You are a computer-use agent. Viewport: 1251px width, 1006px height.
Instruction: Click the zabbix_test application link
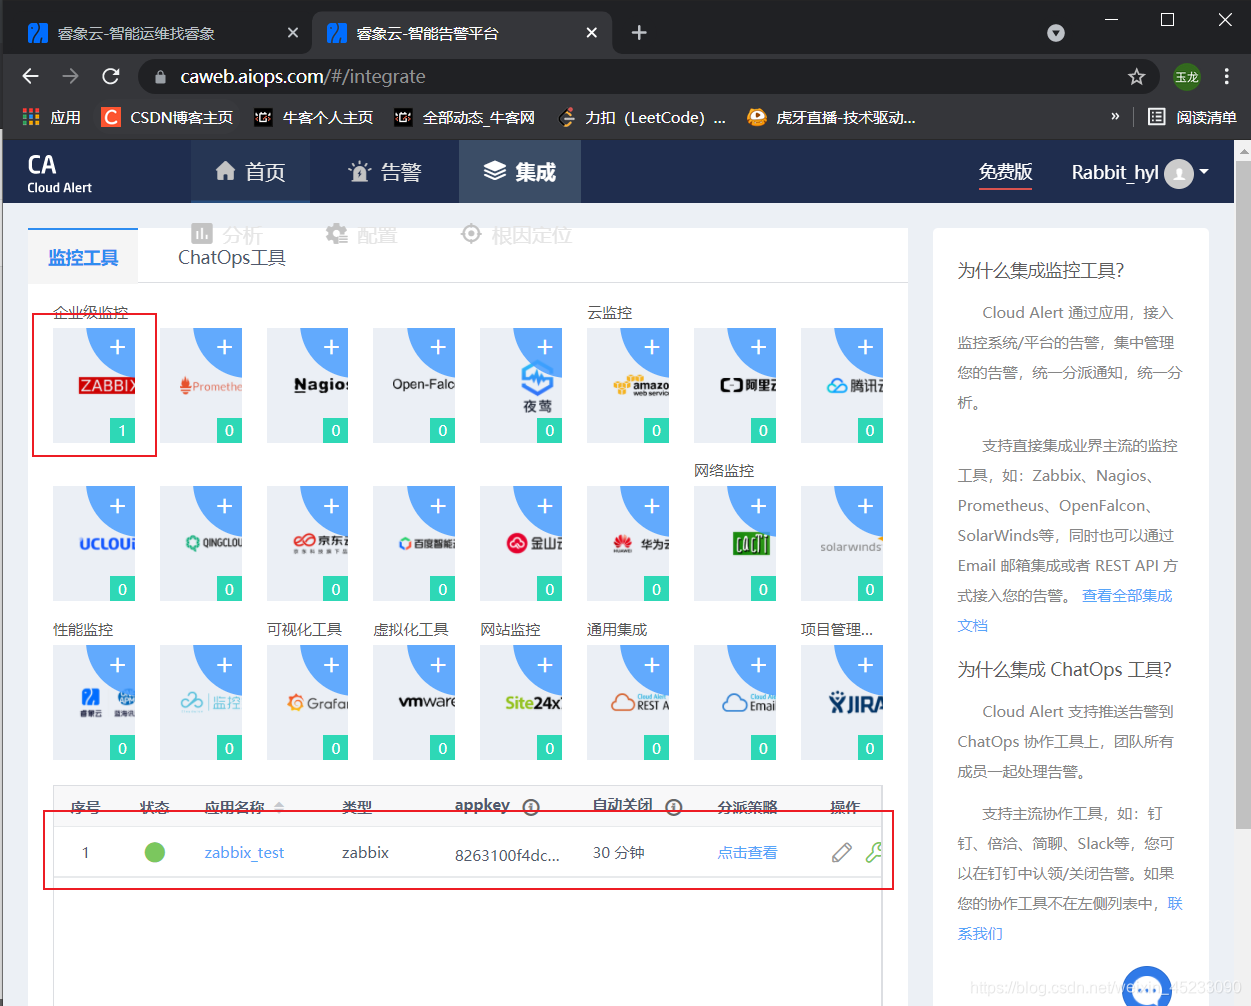(x=244, y=853)
